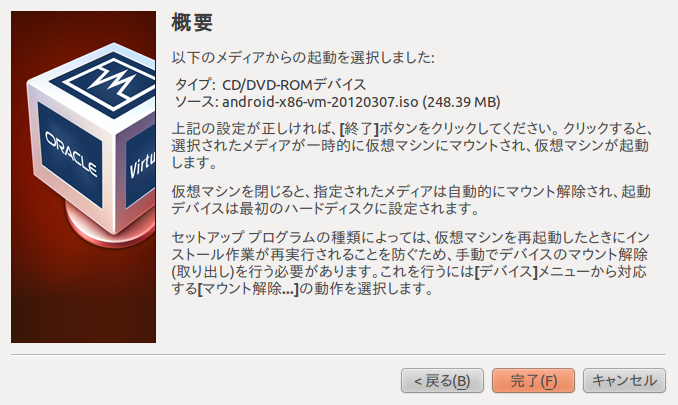This screenshot has height=405, width=678.
Task: Click the ソース: label
Action: [196, 102]
